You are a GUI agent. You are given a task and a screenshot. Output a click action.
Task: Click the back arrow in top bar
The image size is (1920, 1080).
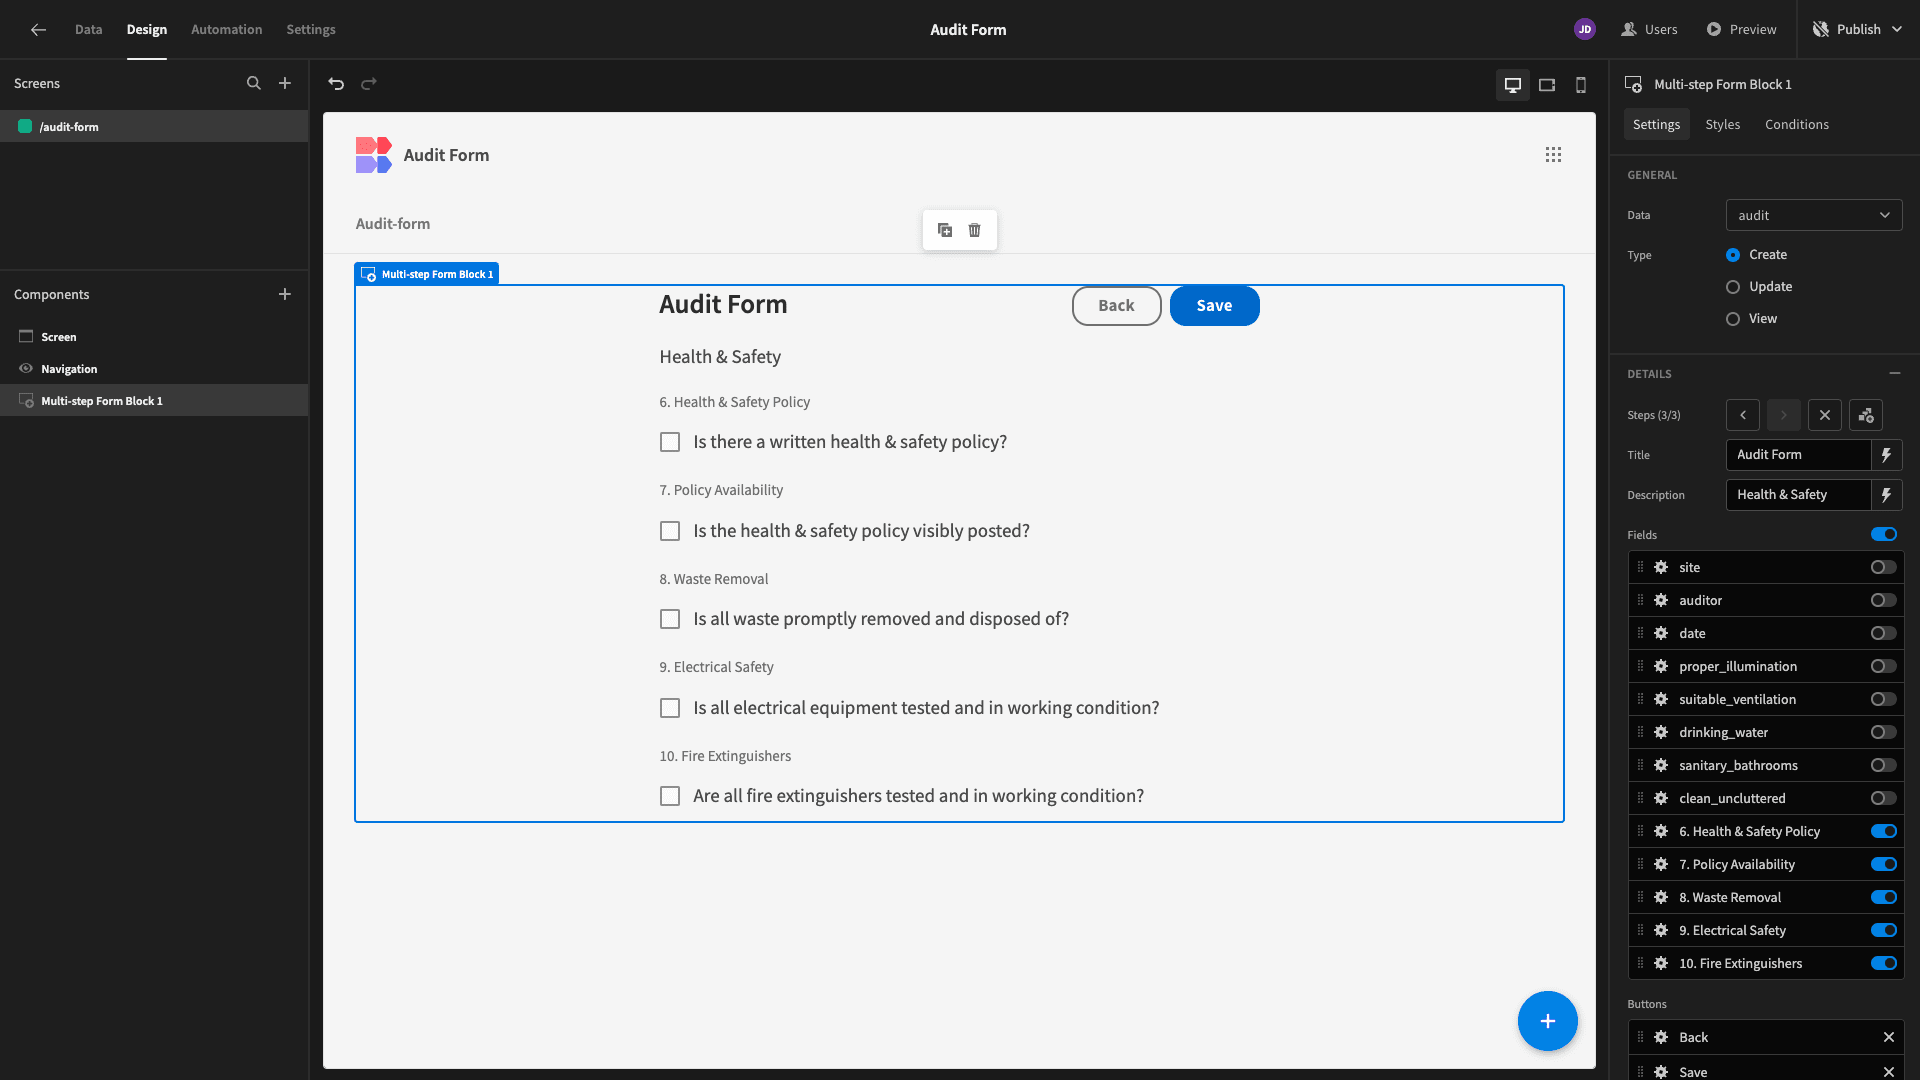coord(38,30)
